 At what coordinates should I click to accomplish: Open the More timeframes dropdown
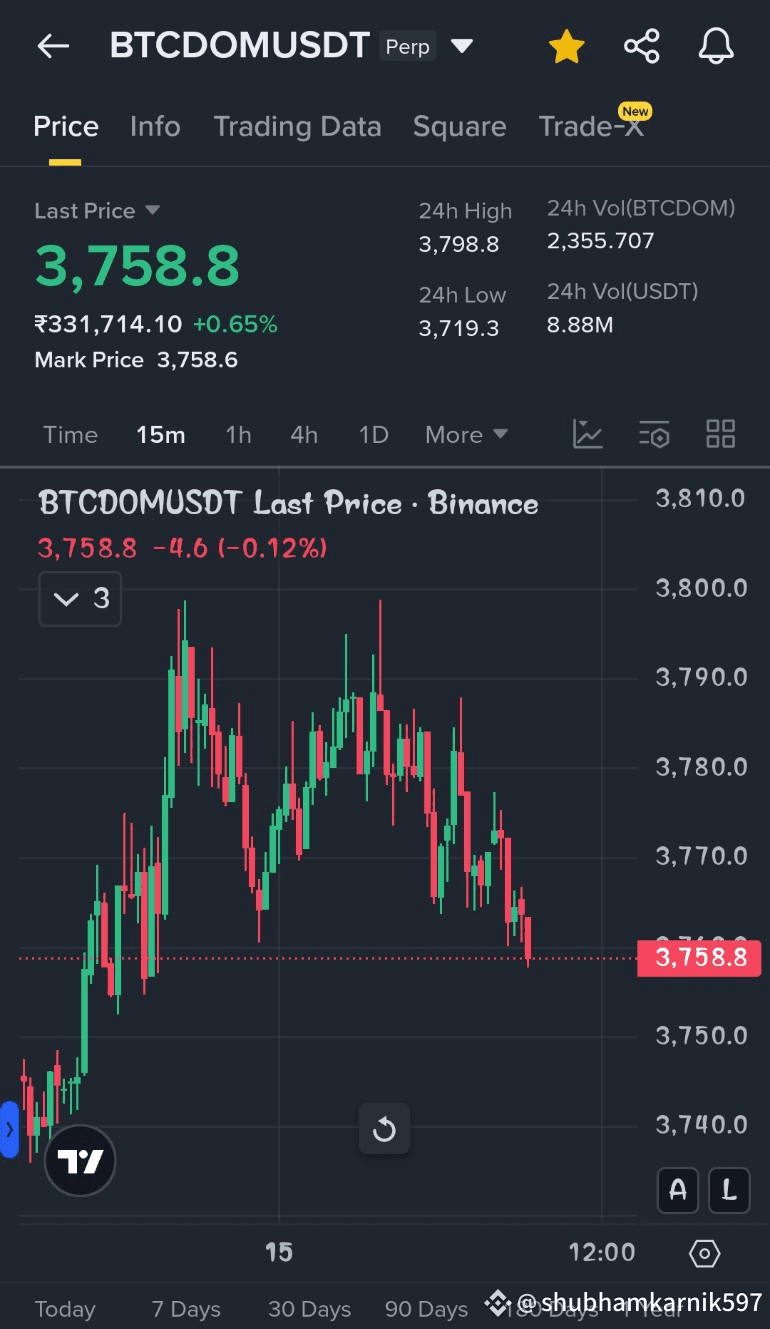pyautogui.click(x=466, y=435)
